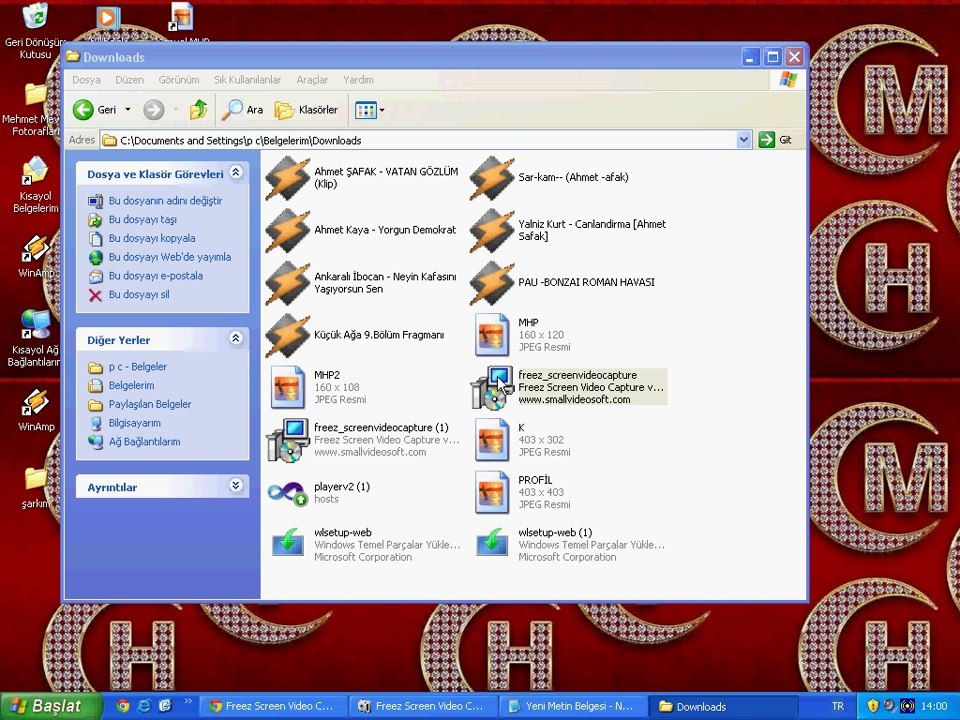The image size is (960, 720).
Task: Open the Görünüm menu
Action: point(179,80)
